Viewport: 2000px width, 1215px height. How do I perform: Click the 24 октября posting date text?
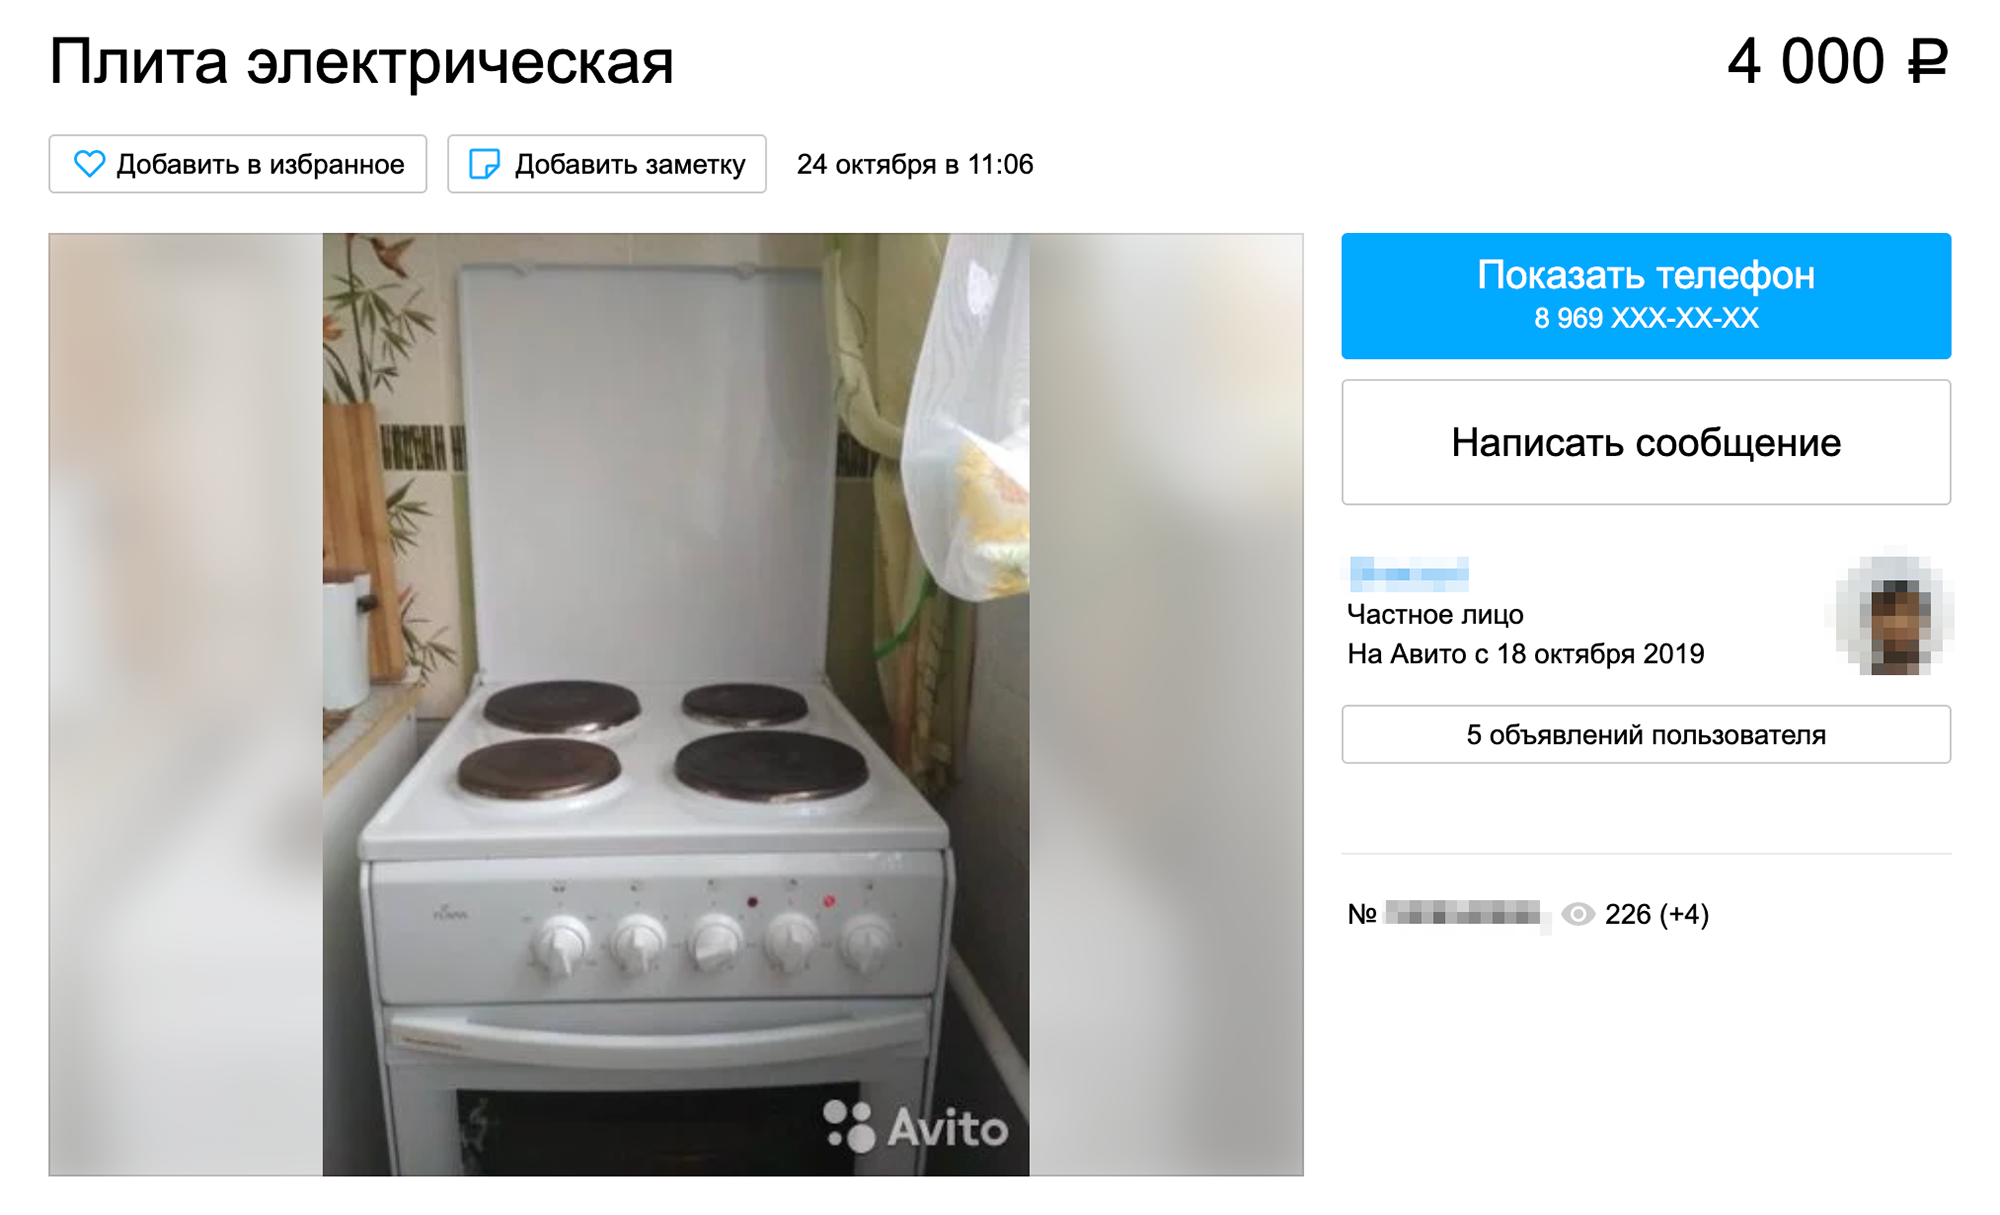(915, 164)
